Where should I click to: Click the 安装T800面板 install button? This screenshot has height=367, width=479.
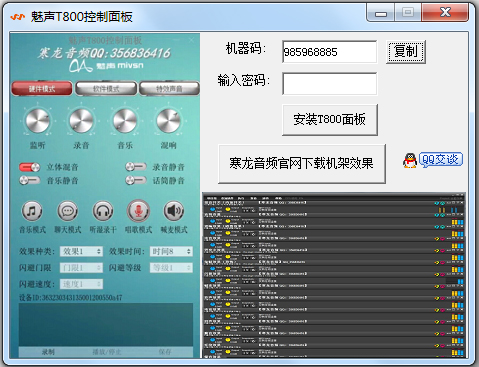(x=330, y=120)
